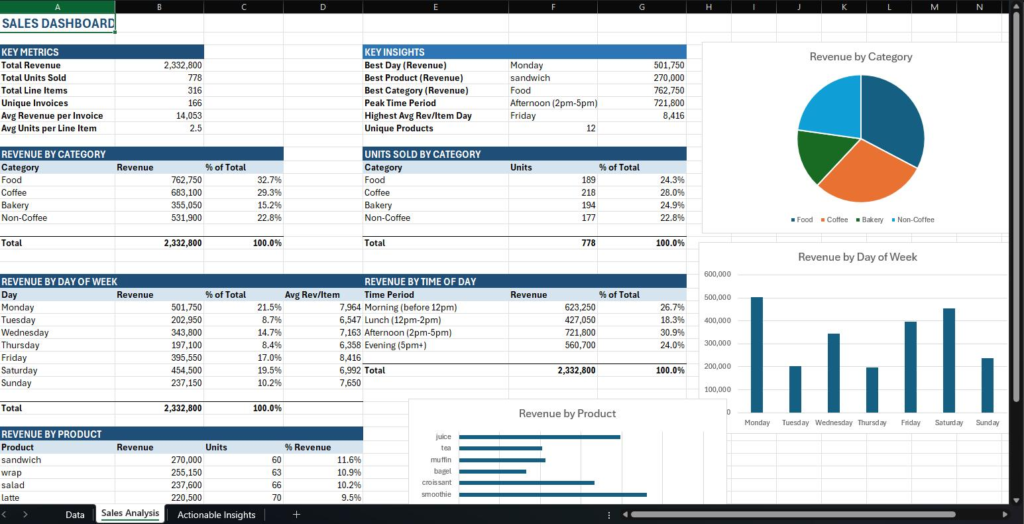Click the Revenue by Product chart title
Image resolution: width=1024 pixels, height=524 pixels.
pos(567,413)
